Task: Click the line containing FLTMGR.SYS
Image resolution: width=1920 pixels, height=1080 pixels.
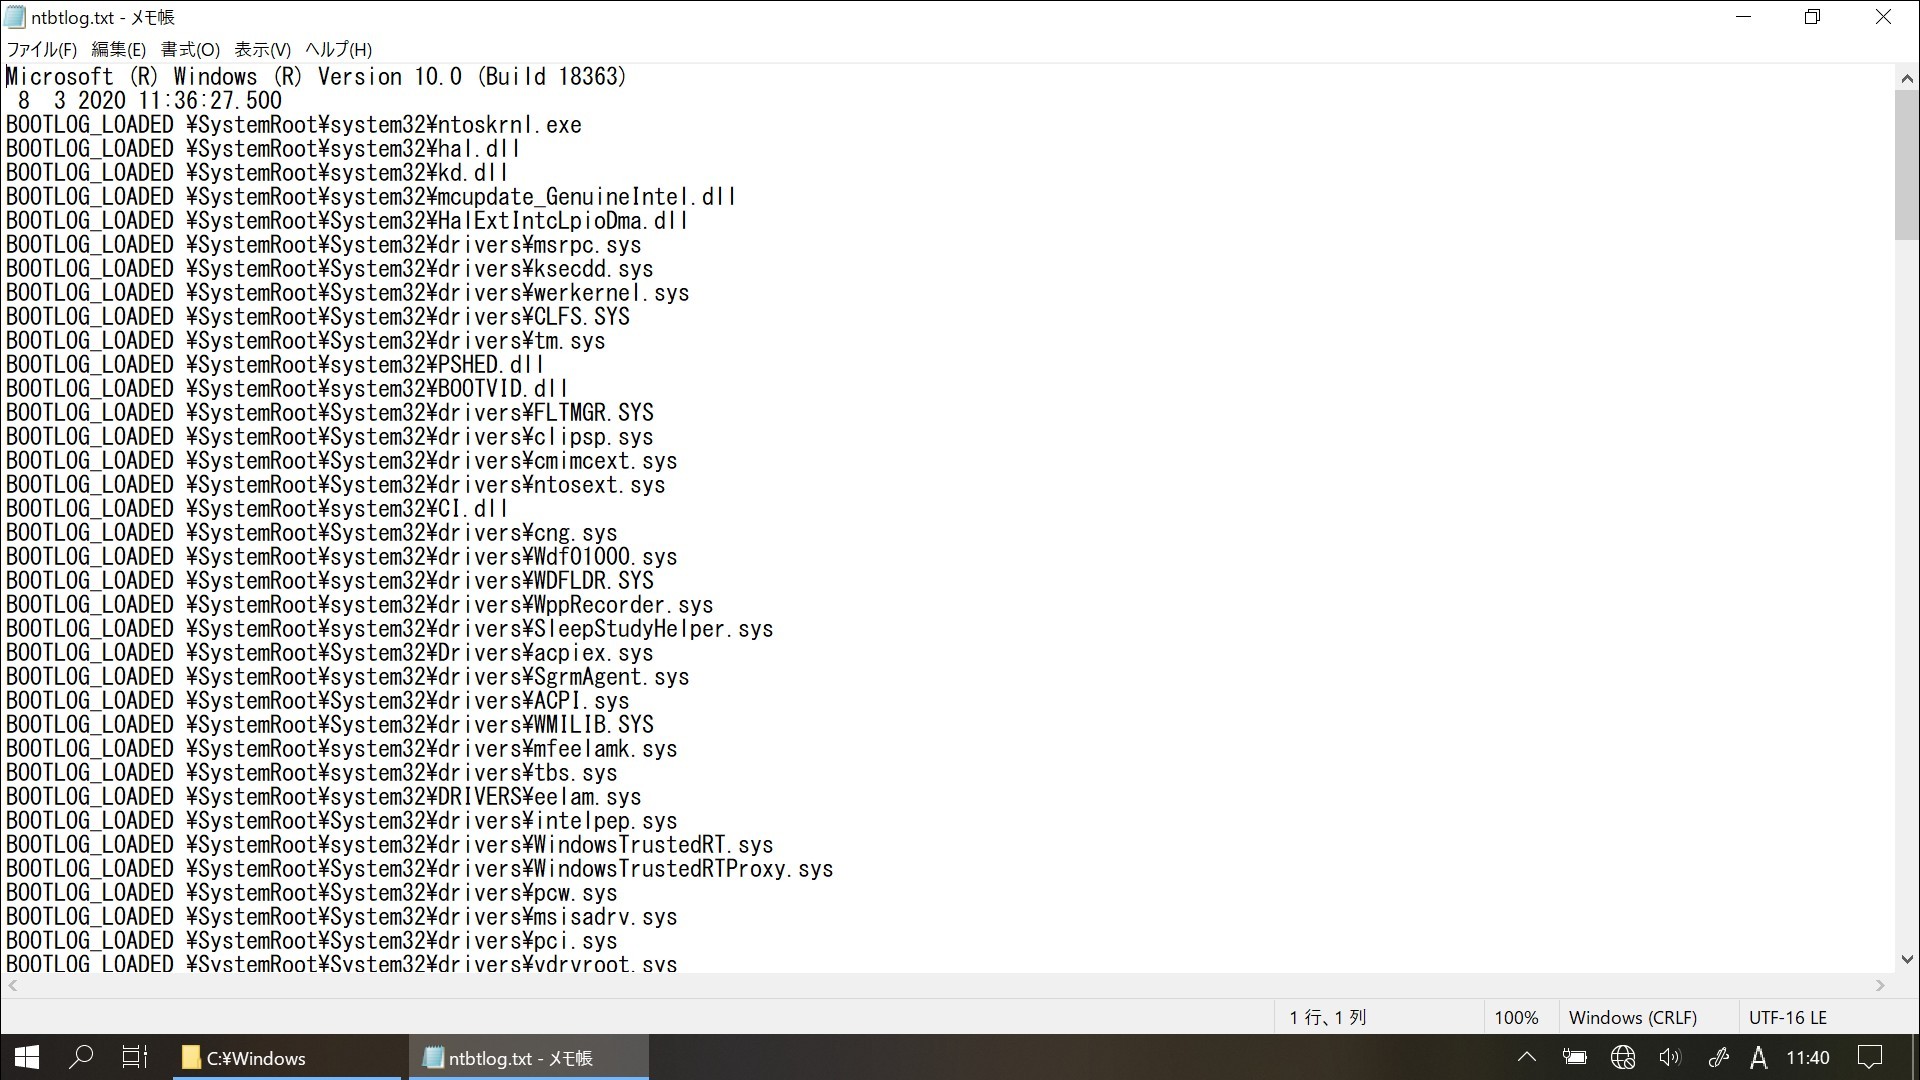Action: point(330,413)
